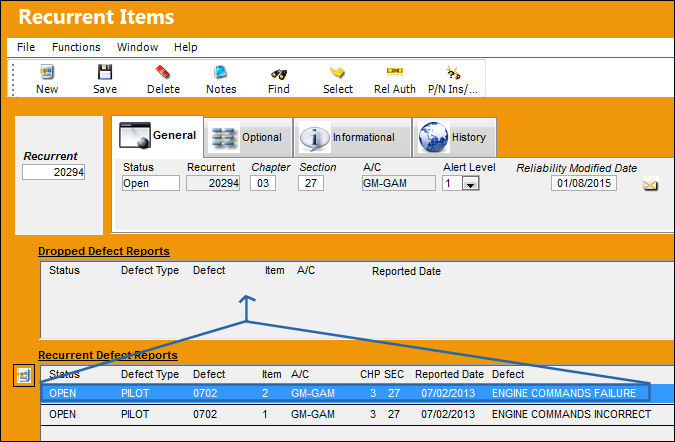Click the Reported Date header in Recurrent reports

[449, 374]
